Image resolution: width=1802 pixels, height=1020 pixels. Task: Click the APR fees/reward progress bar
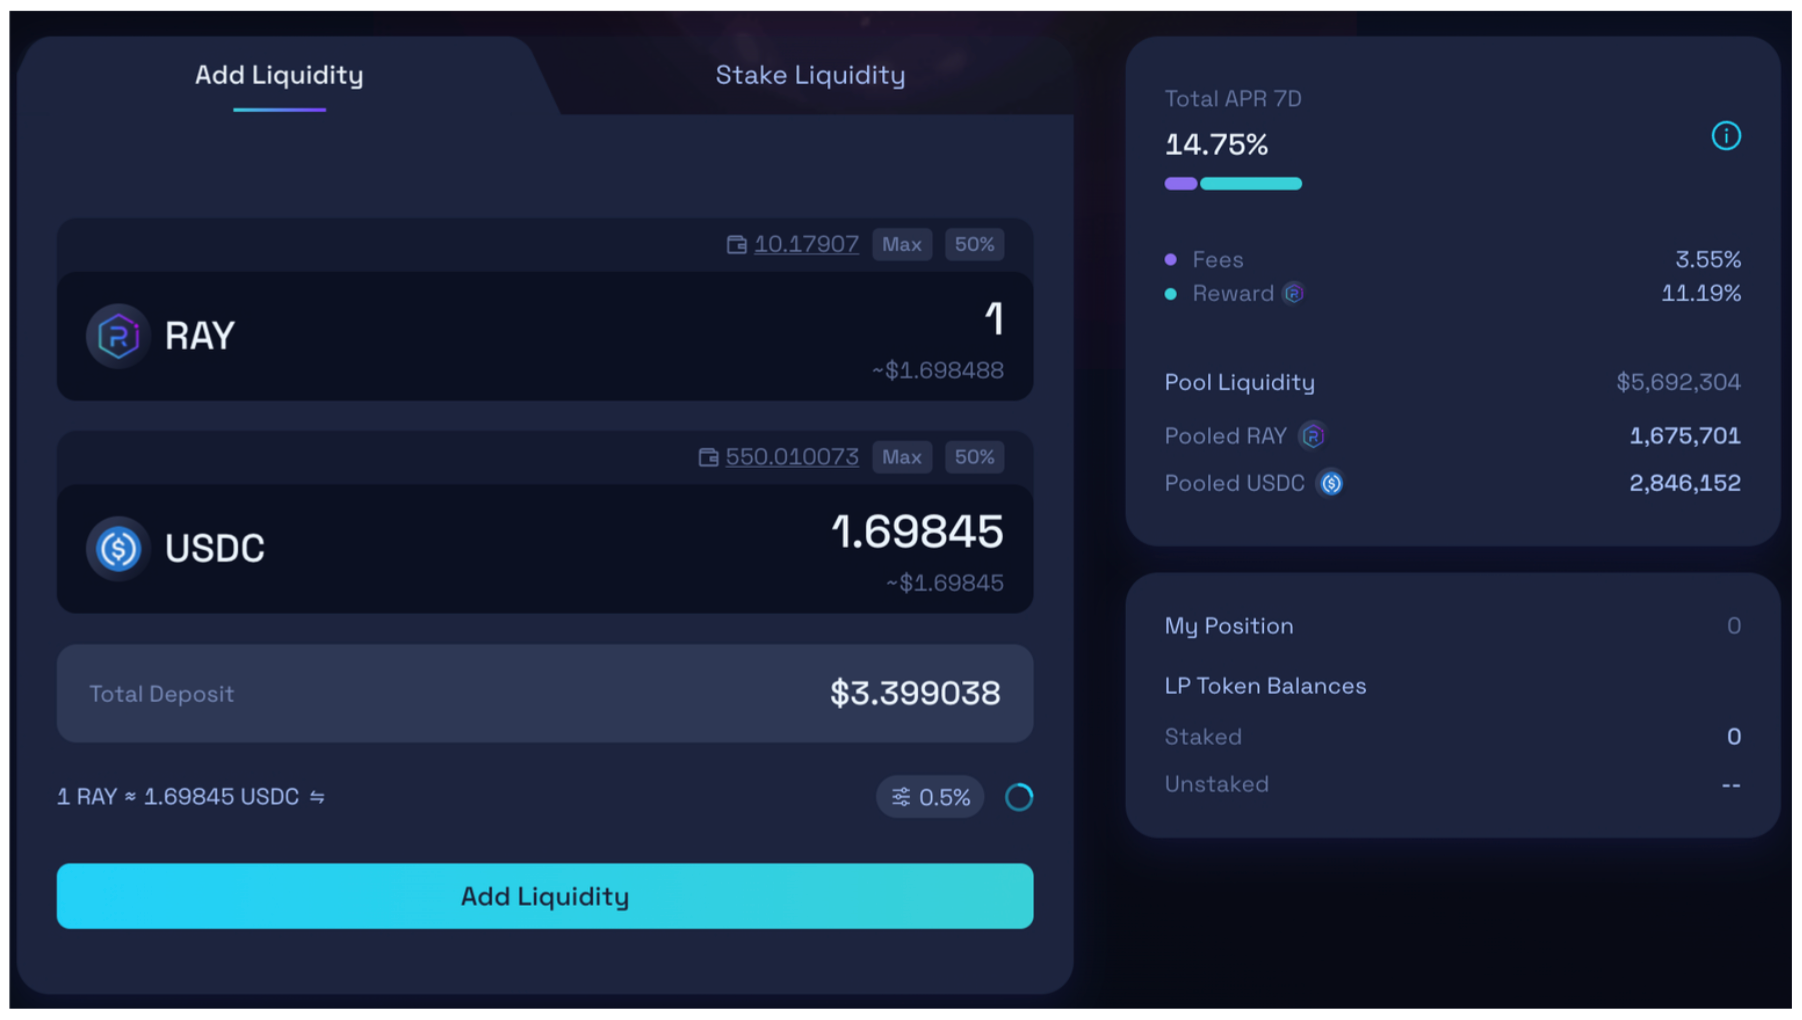1233,184
